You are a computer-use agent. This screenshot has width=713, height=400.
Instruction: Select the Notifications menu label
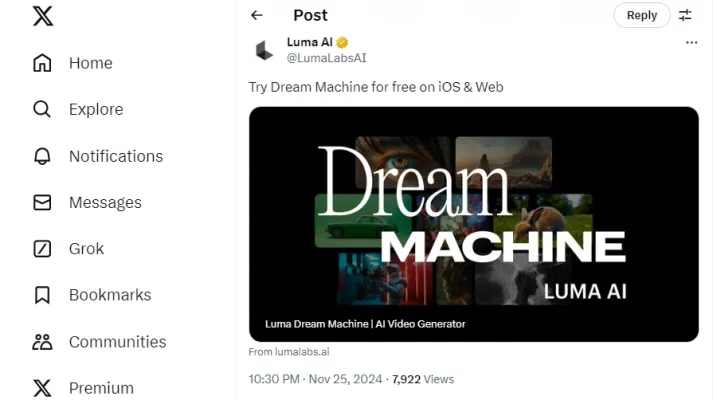pyautogui.click(x=116, y=156)
